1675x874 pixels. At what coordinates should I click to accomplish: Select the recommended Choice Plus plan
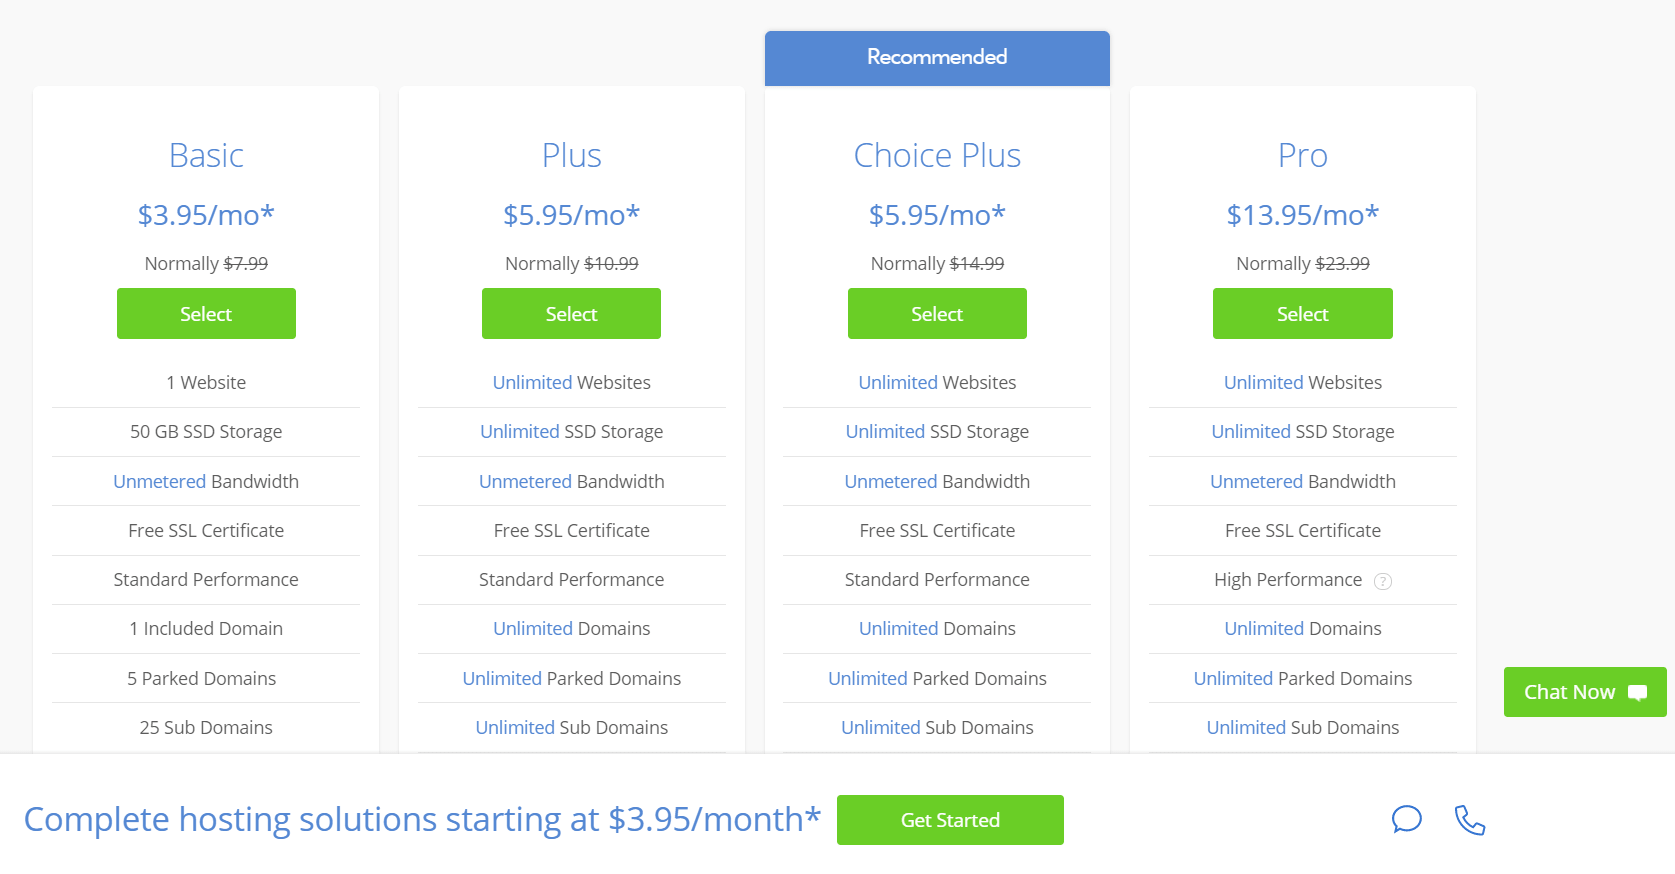tap(937, 313)
